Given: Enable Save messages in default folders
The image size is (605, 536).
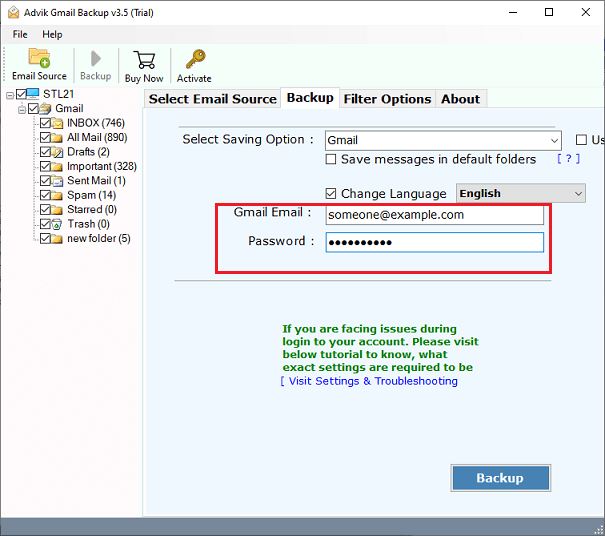Looking at the screenshot, I should point(331,159).
